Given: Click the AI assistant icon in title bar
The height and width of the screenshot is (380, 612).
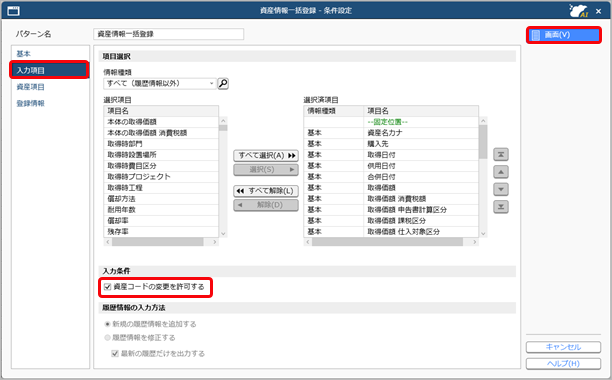Looking at the screenshot, I should [578, 11].
